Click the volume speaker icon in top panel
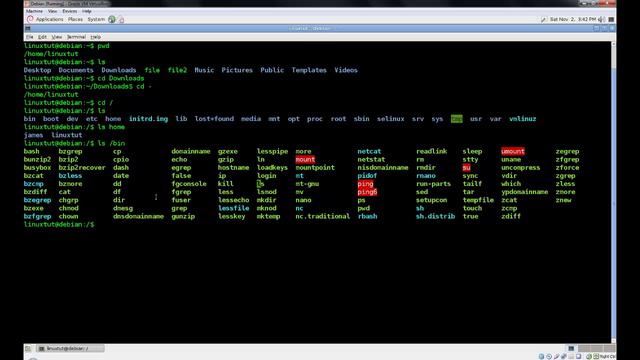The height and width of the screenshot is (360, 640). 601,19
